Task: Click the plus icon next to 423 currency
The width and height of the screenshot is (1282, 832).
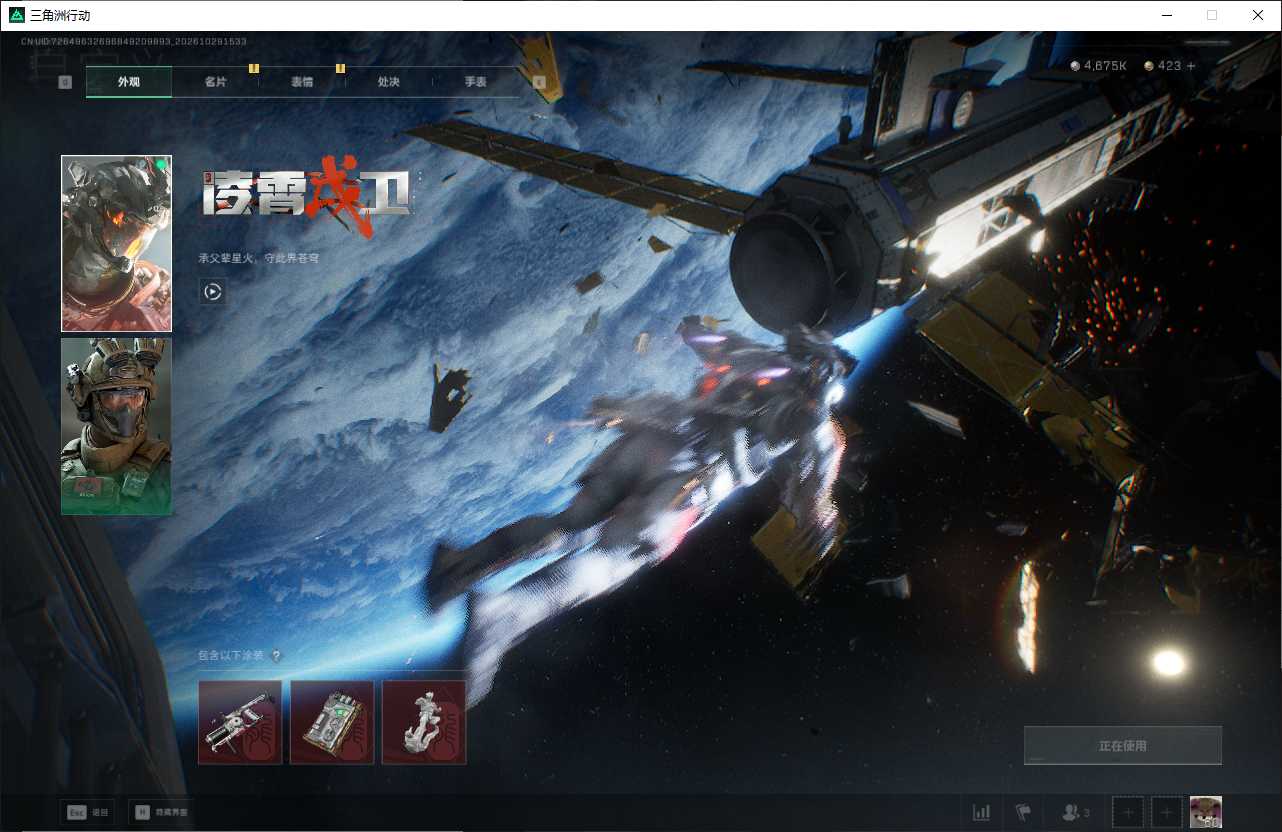Action: [1190, 66]
